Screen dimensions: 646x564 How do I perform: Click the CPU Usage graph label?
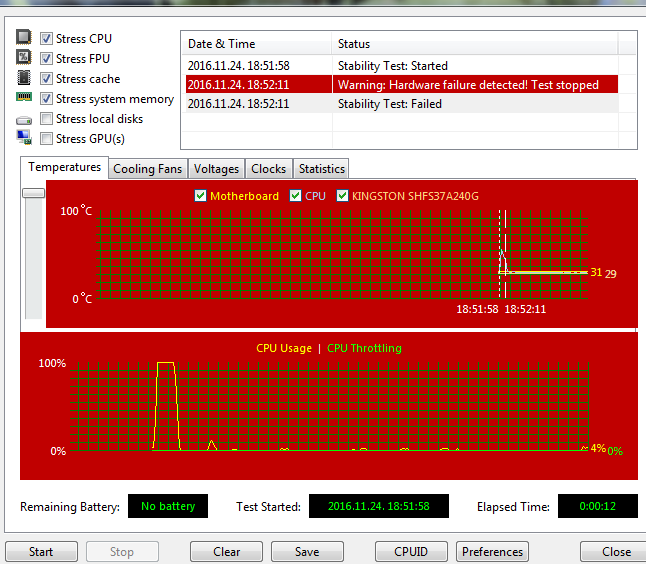point(284,348)
